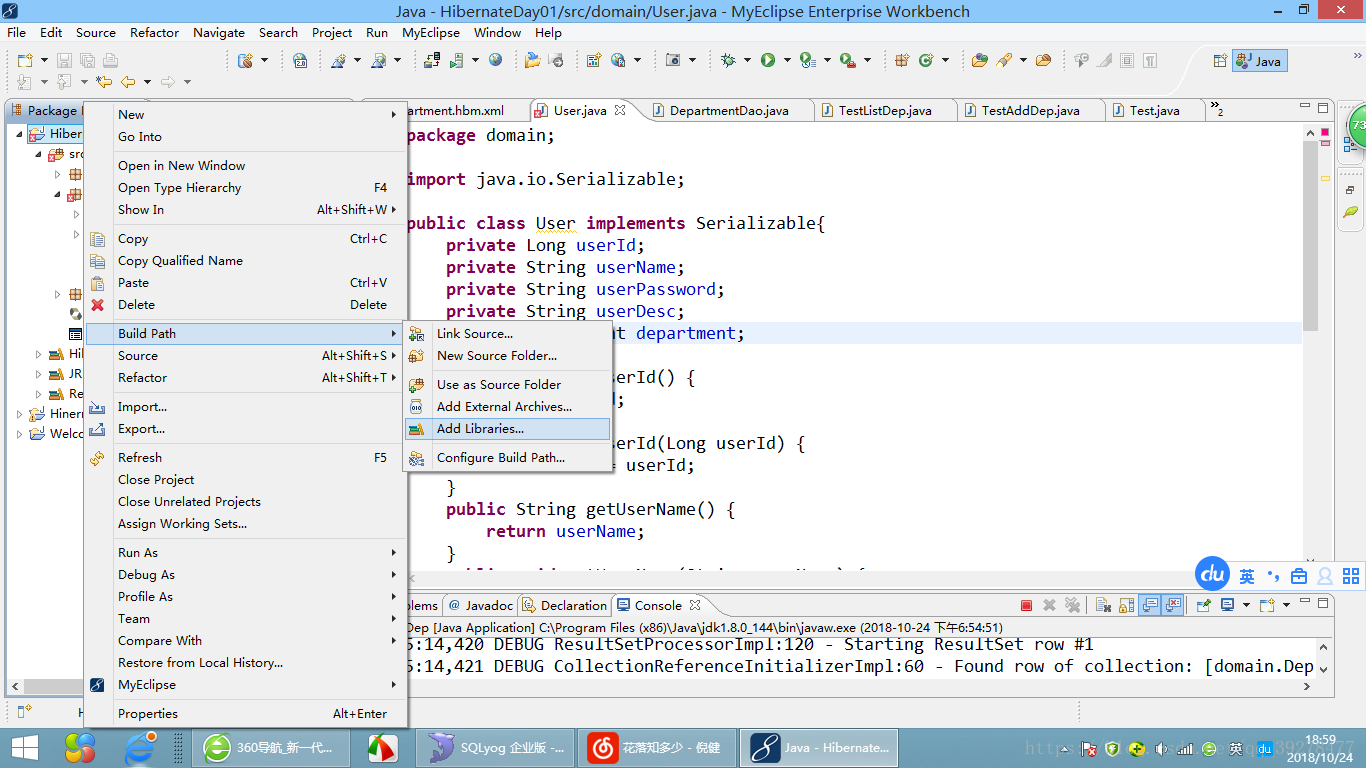Select Add External Archives...
1366x768 pixels.
coord(507,407)
